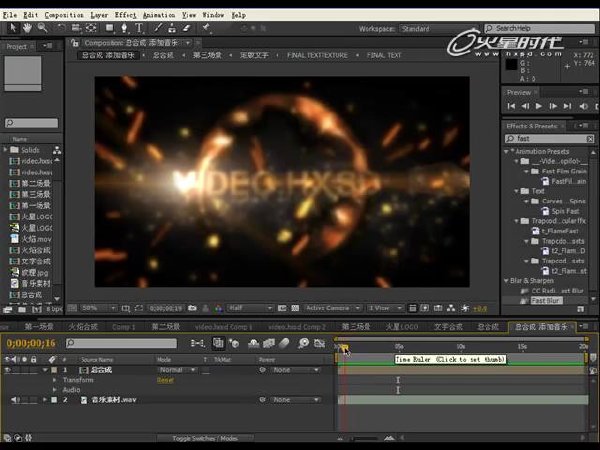This screenshot has height=450, width=600.
Task: Expand layer 2 音乐素材.wav
Action: coord(45,400)
